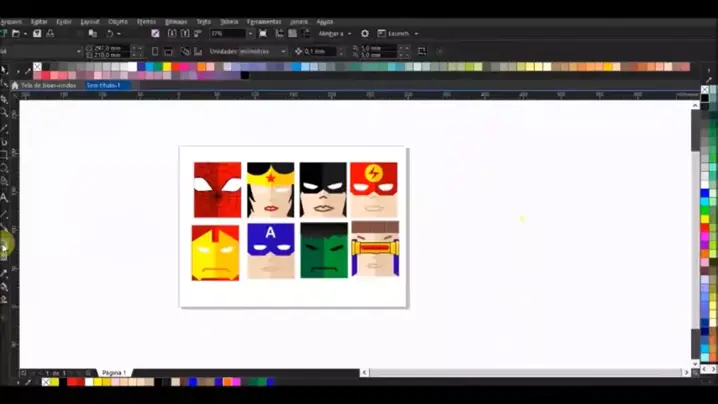Click the full-screen preview icon

(263, 33)
